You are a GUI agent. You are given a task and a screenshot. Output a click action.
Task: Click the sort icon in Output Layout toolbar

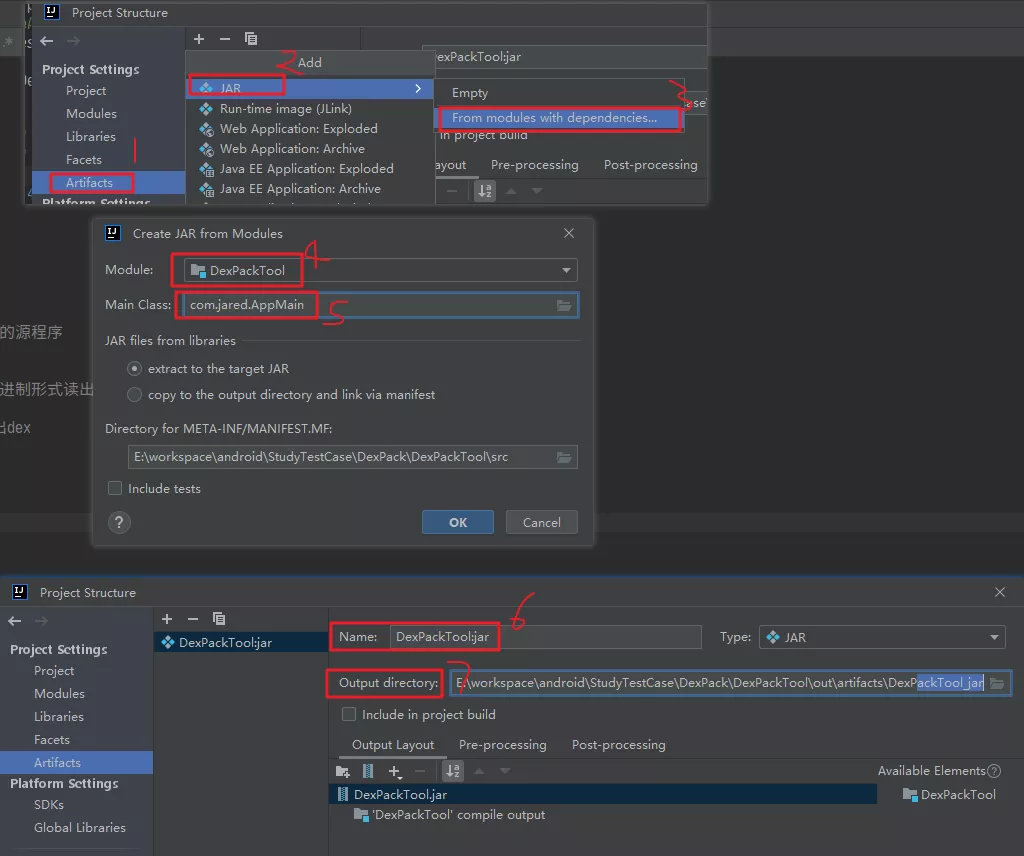453,771
